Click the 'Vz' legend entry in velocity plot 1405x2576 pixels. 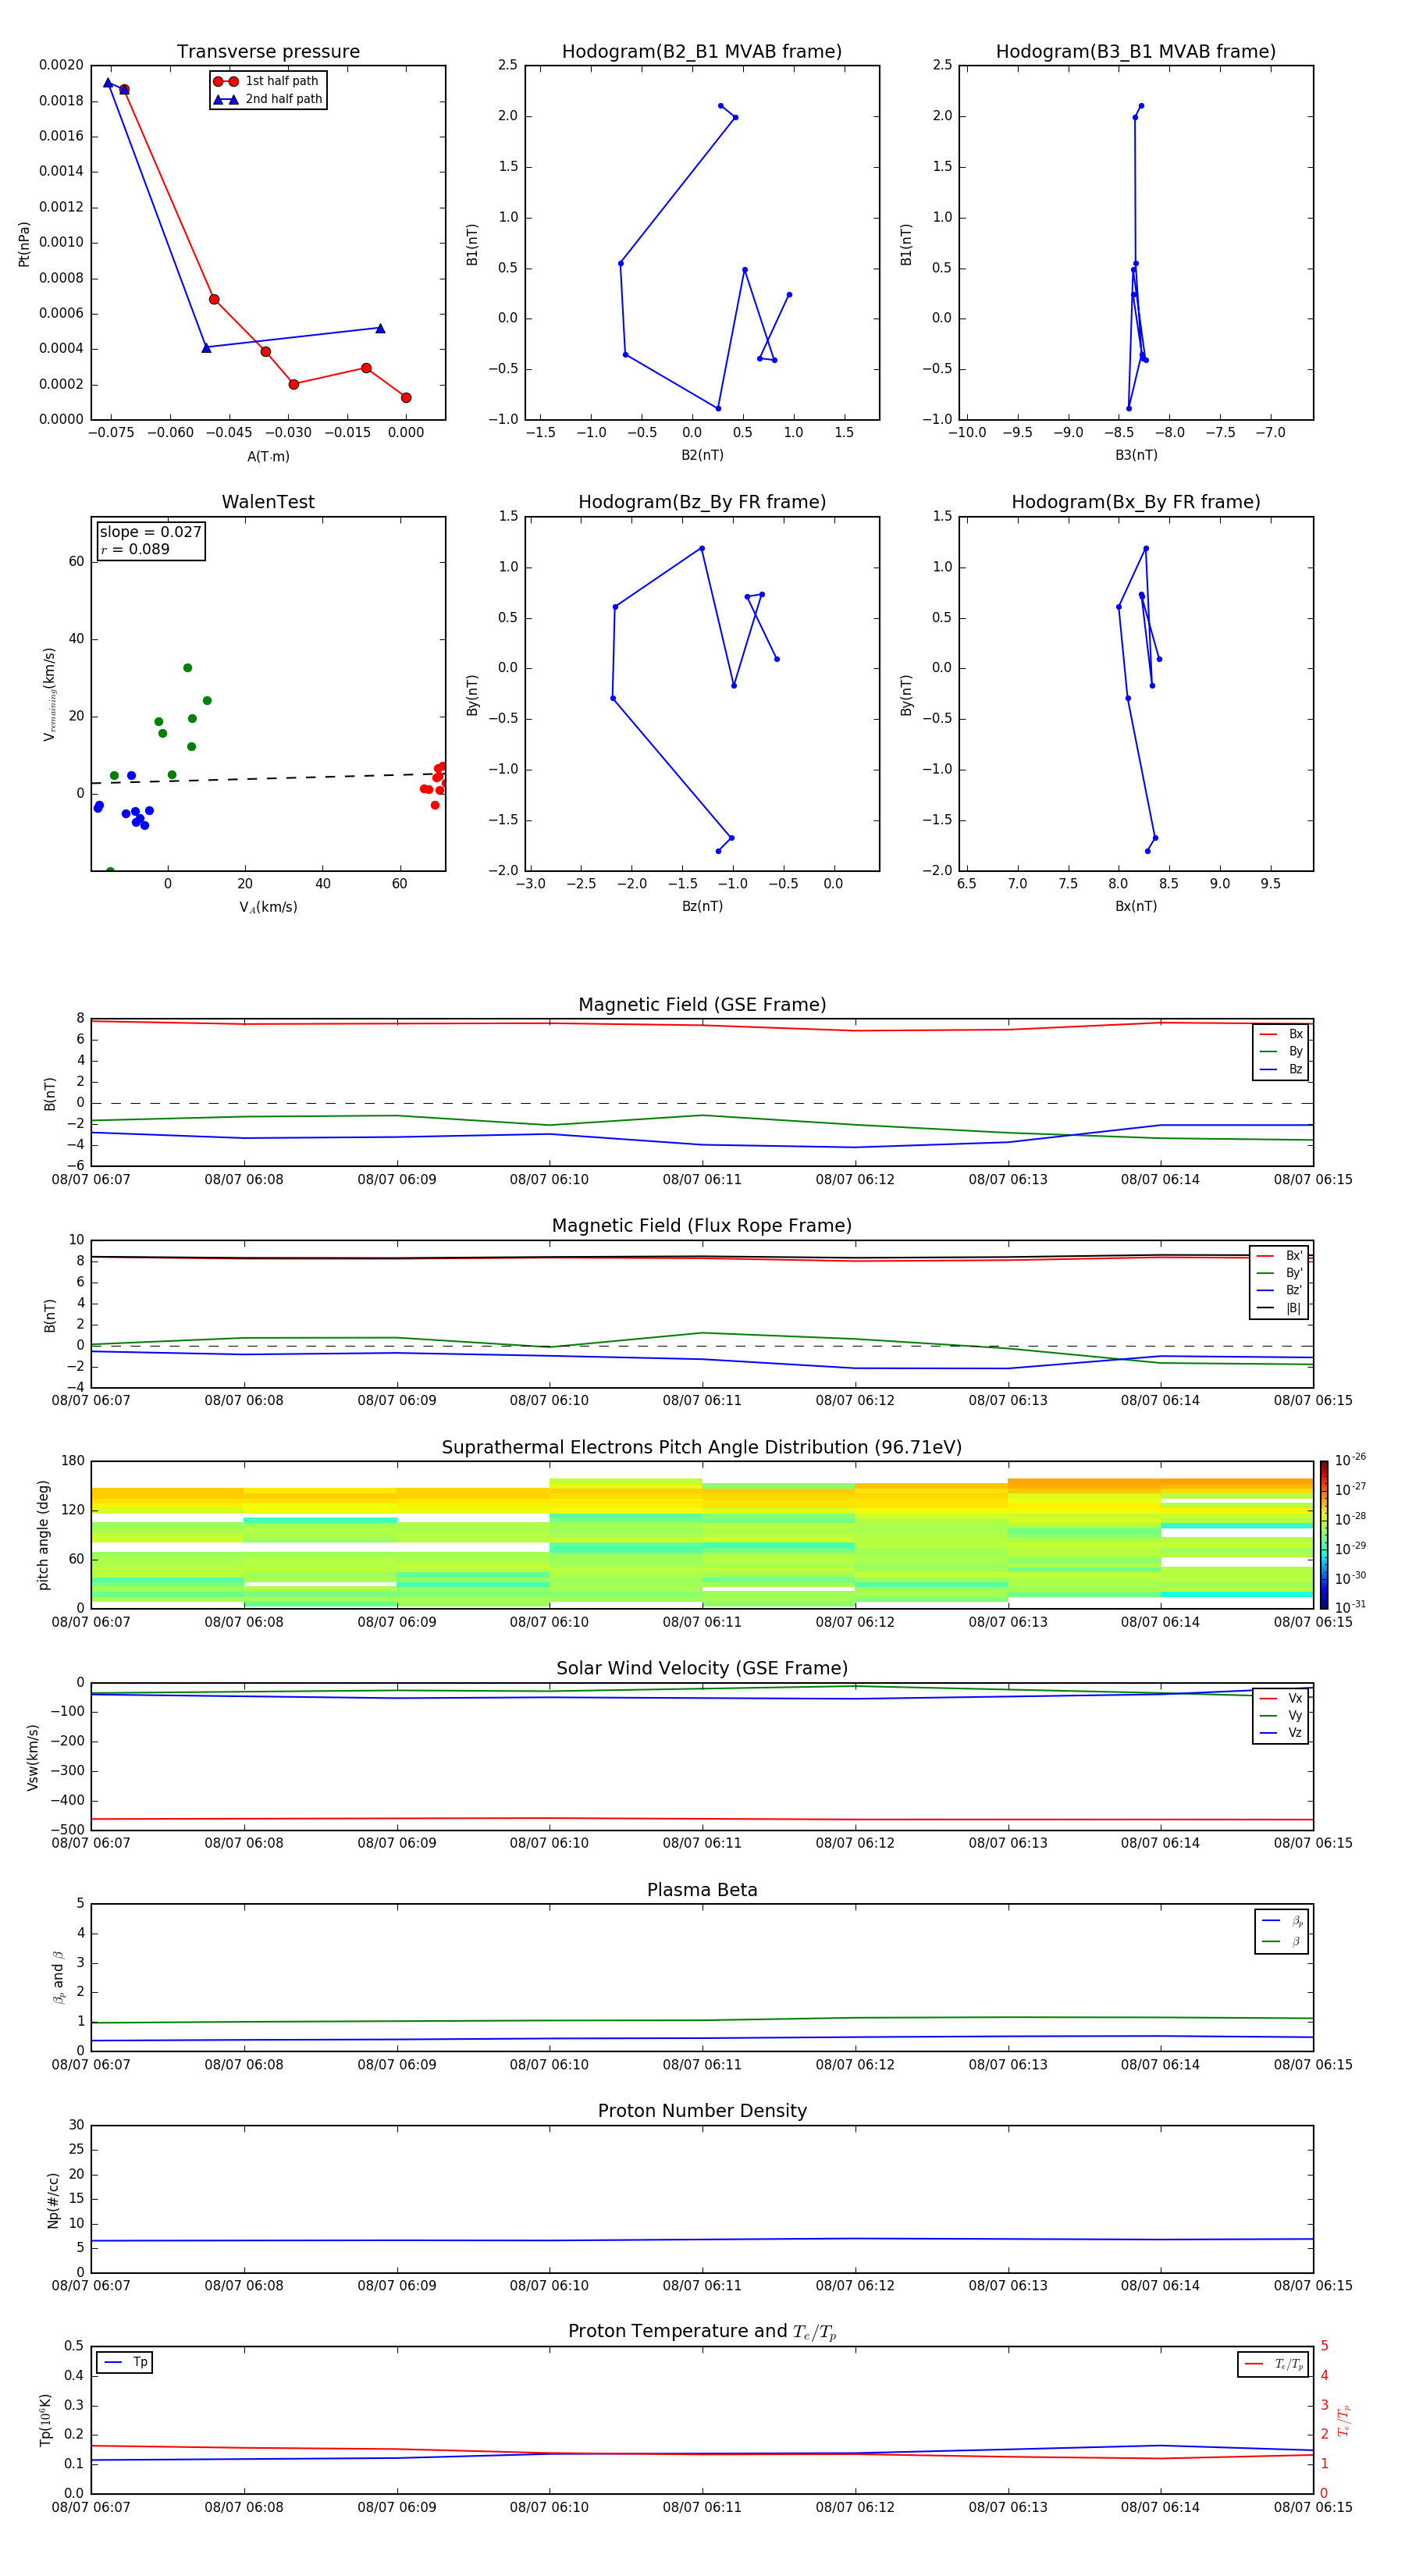point(1281,1733)
